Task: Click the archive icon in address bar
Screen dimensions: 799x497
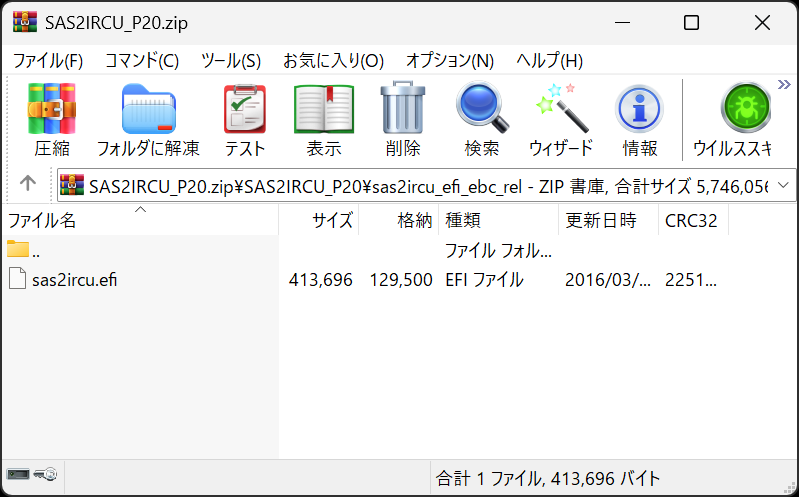Action: 72,185
